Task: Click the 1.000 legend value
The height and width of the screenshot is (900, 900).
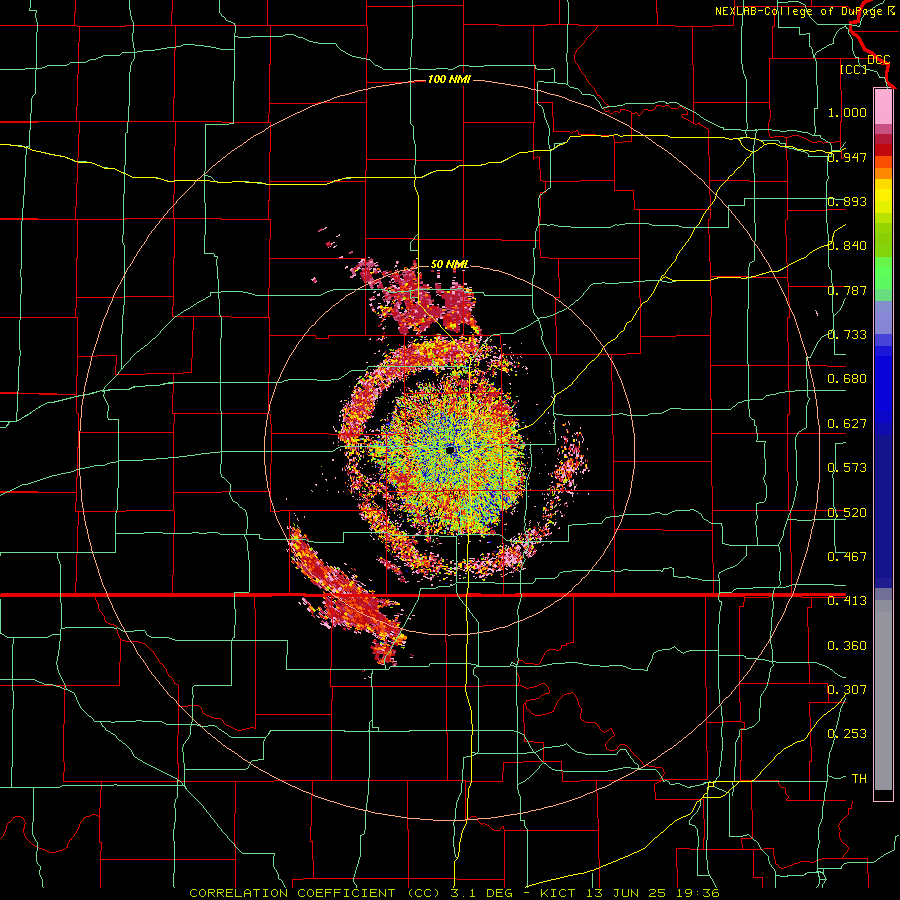Action: tap(847, 112)
